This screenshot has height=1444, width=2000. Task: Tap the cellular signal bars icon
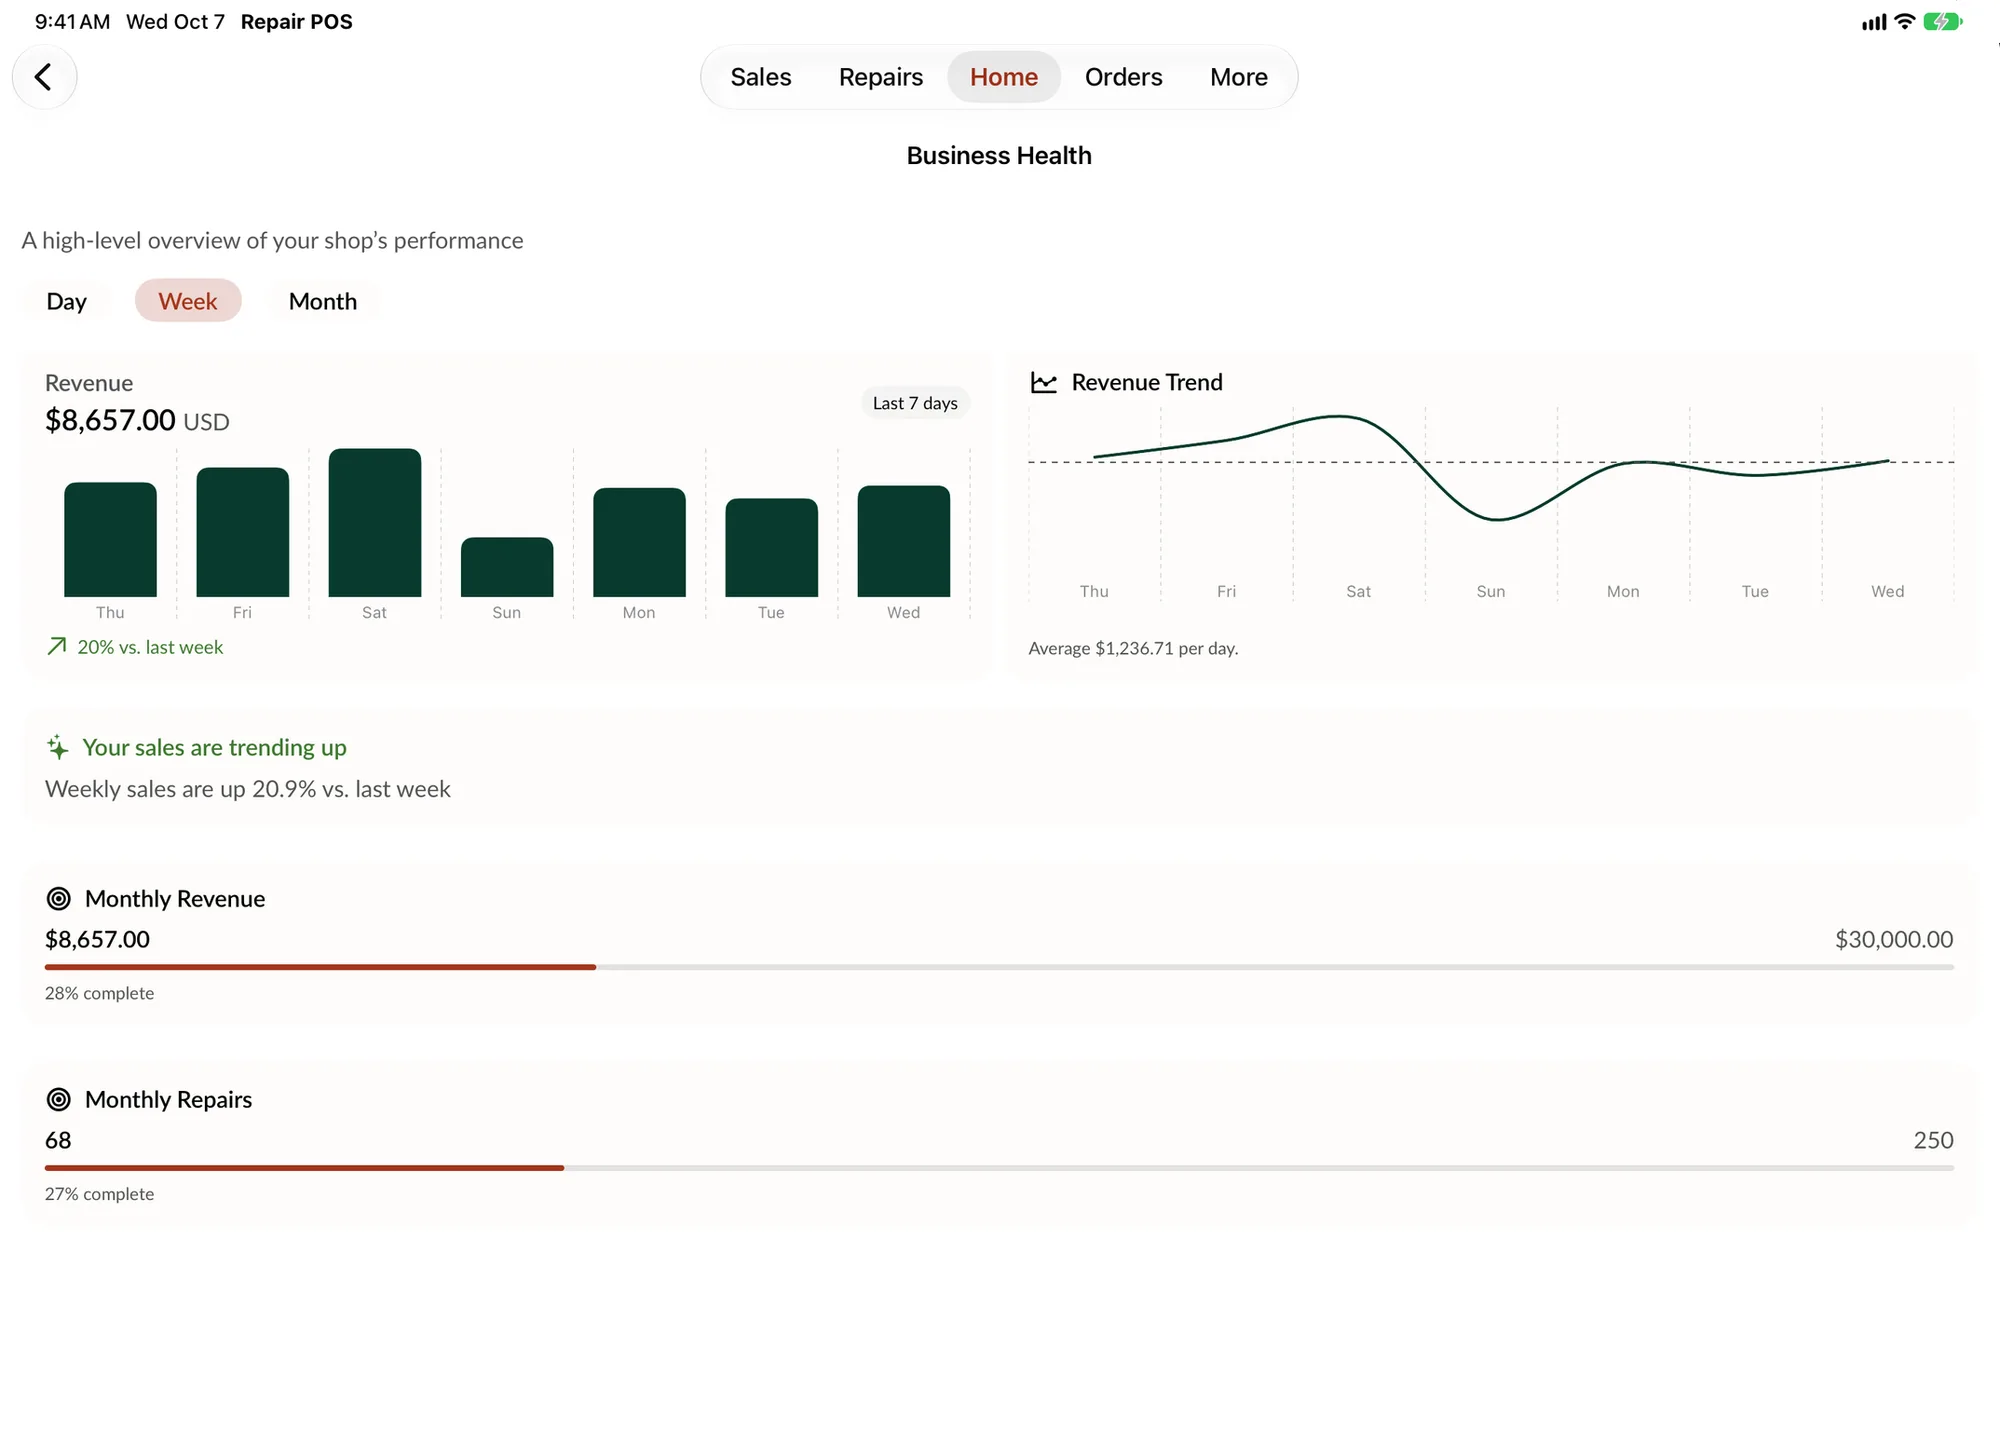[x=1874, y=22]
